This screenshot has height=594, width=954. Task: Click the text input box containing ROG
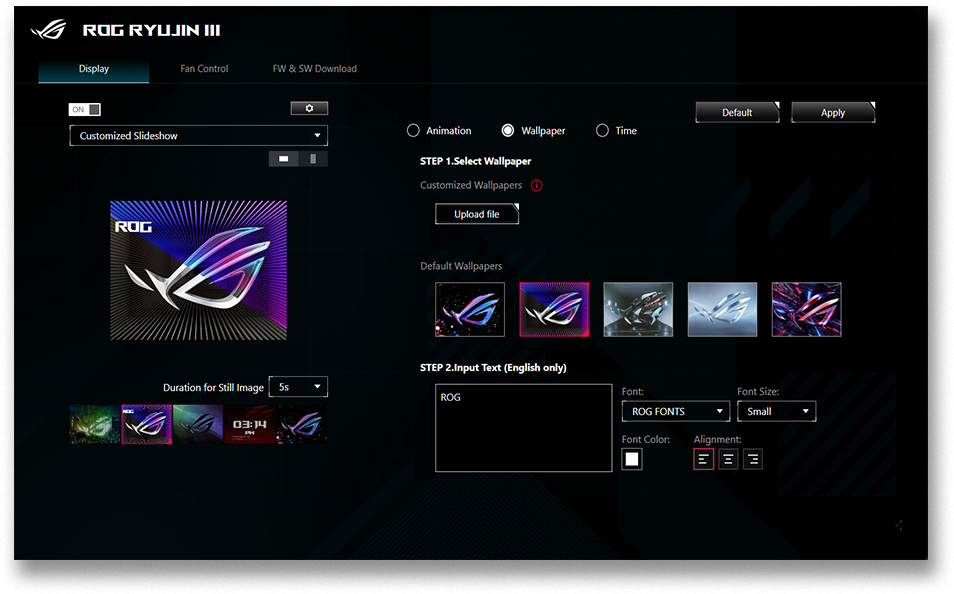click(523, 428)
